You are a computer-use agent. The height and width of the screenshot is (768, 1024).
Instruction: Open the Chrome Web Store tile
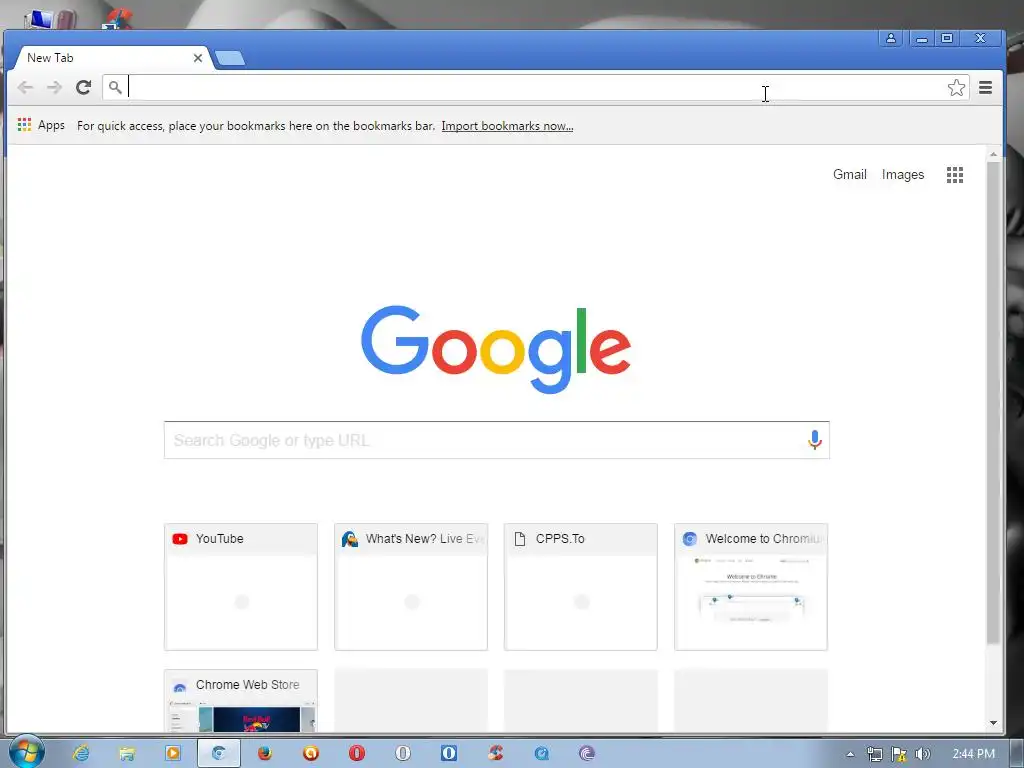pos(241,700)
